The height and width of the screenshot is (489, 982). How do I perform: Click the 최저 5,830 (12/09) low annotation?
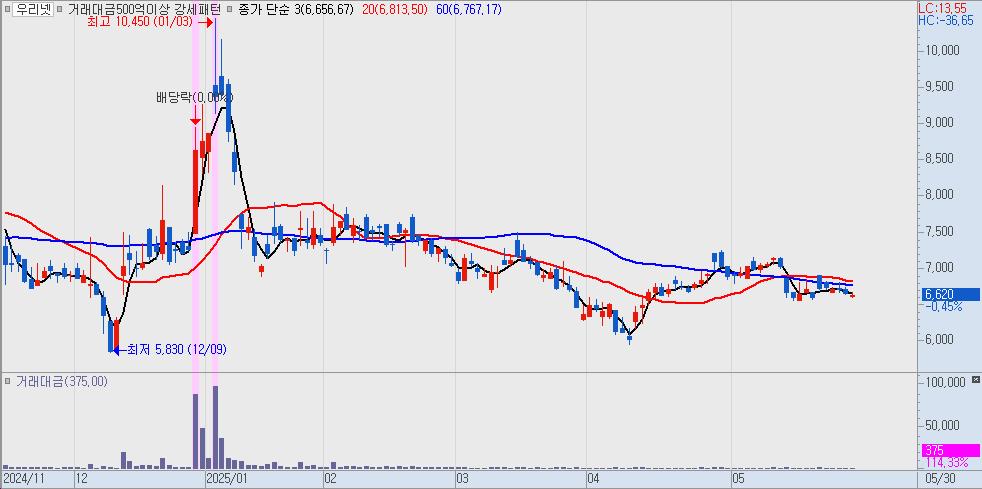177,349
